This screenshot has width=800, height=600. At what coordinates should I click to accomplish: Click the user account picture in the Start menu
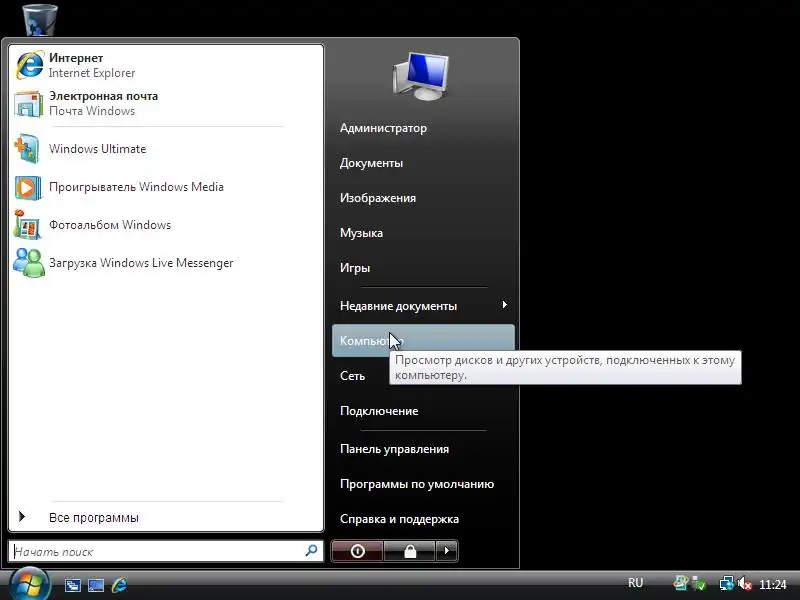coord(421,77)
